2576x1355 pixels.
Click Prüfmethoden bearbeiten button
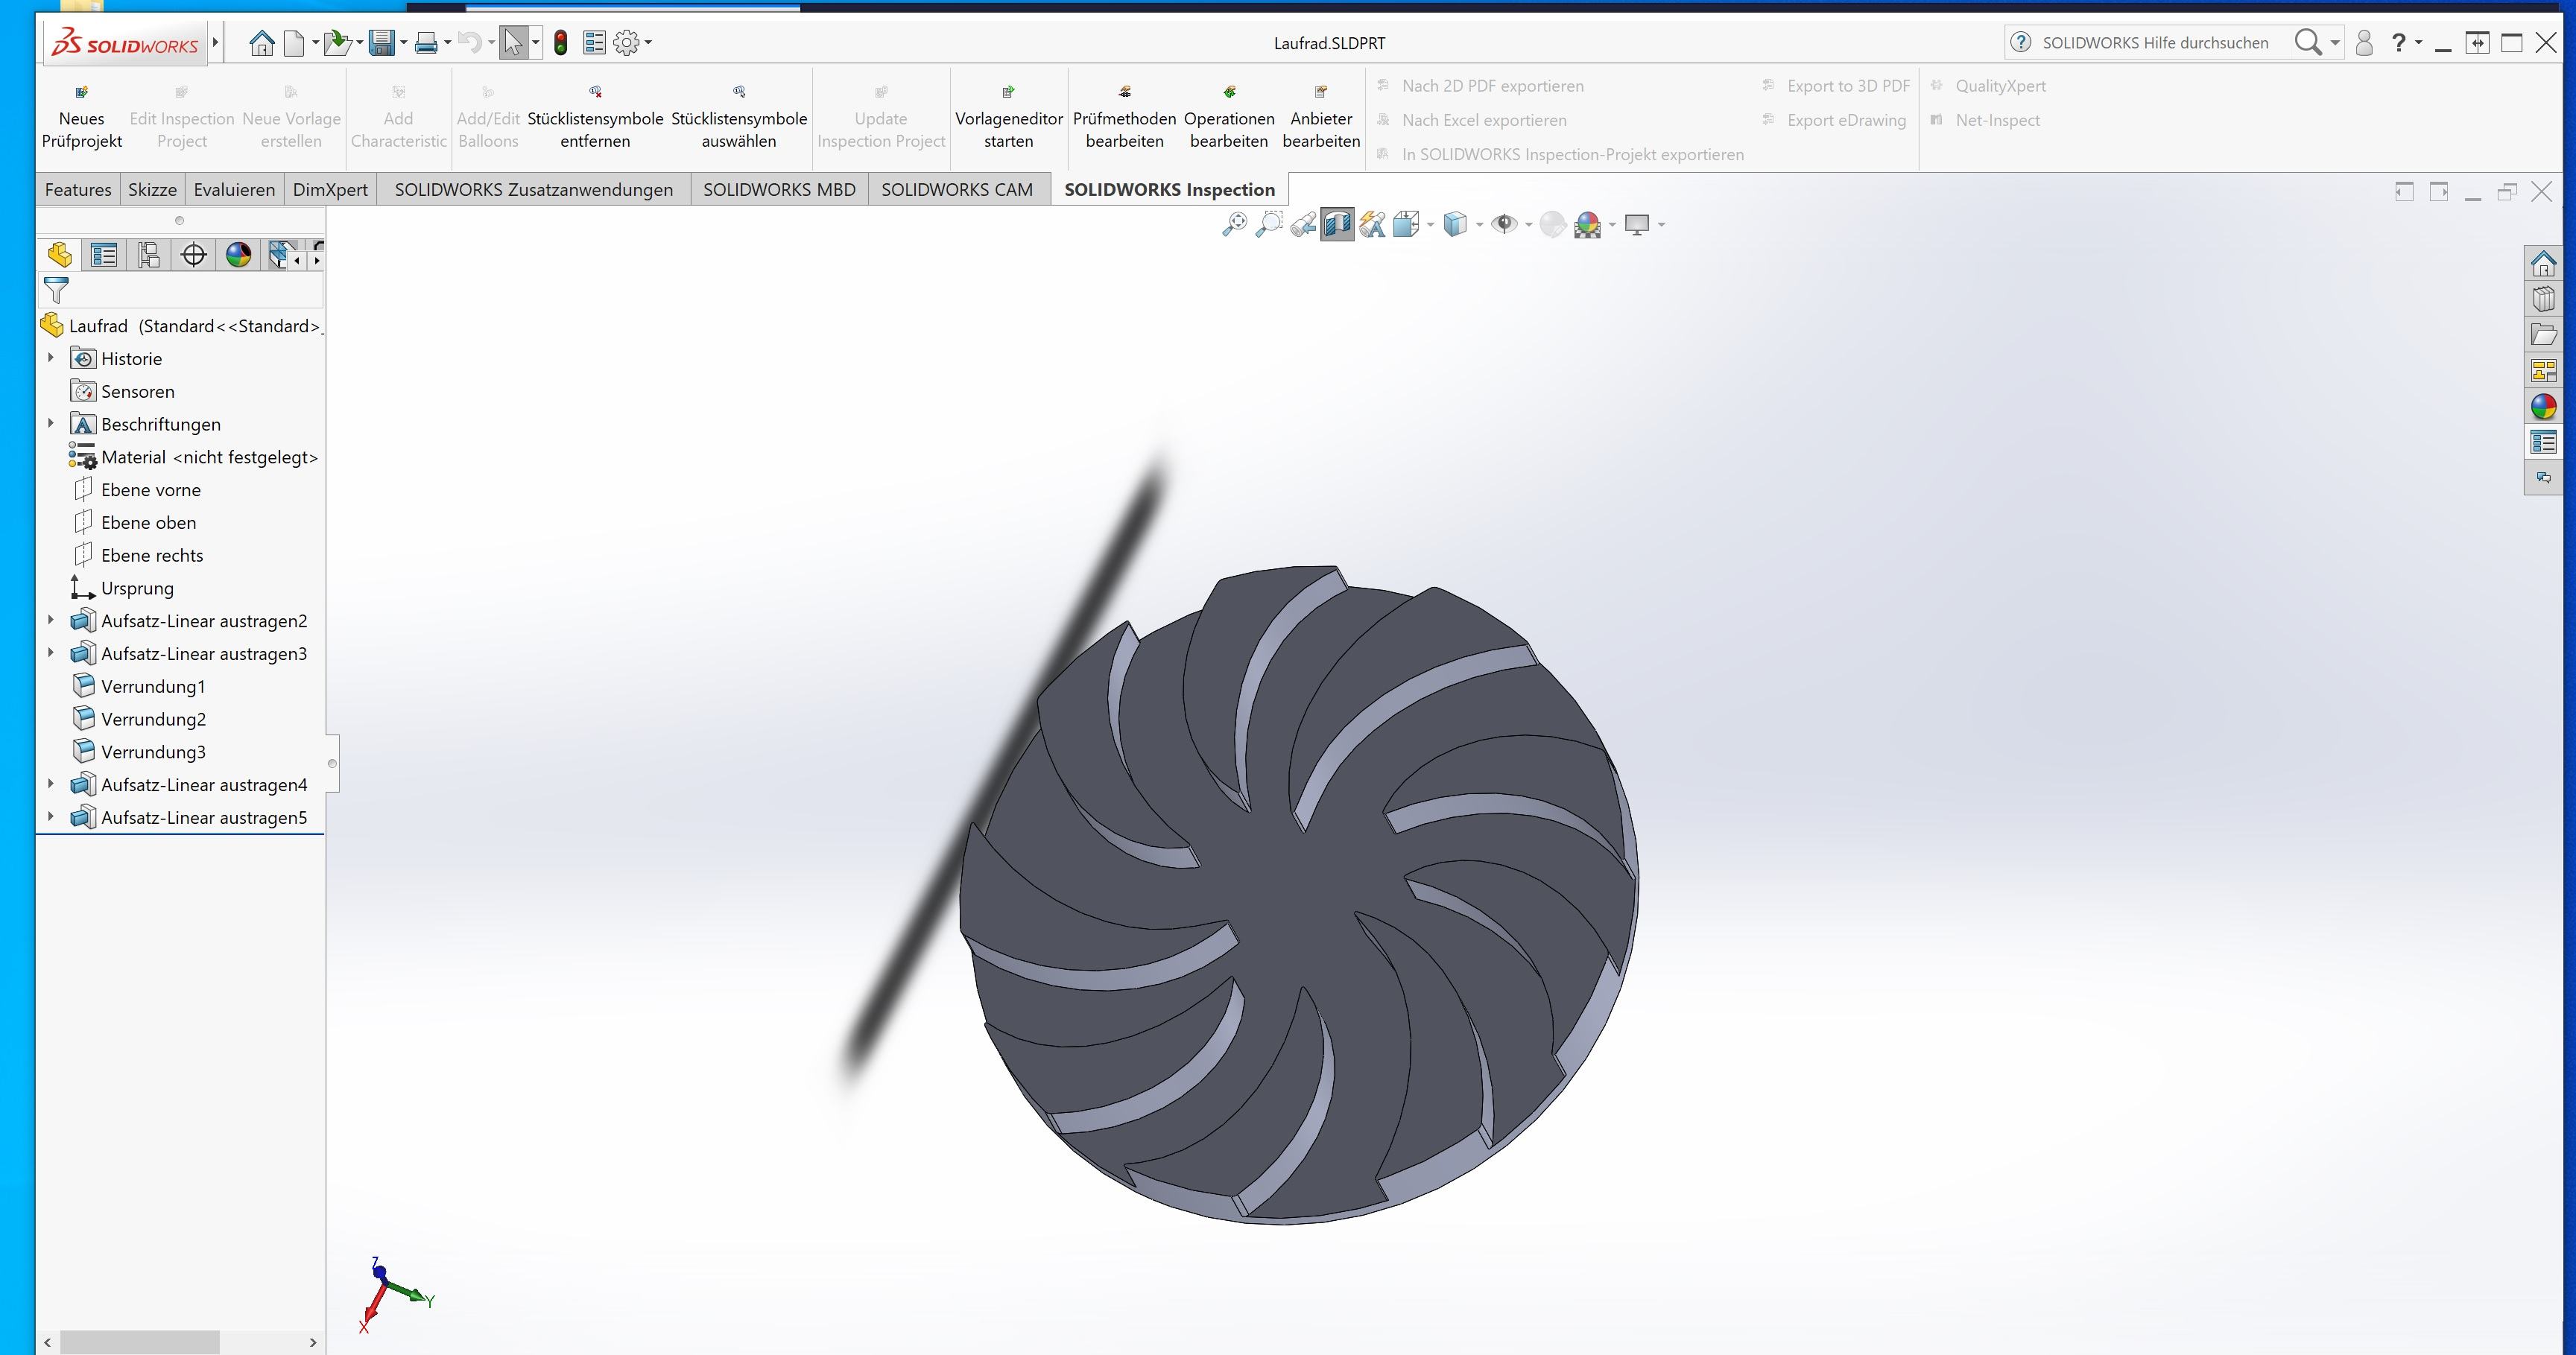[1124, 117]
